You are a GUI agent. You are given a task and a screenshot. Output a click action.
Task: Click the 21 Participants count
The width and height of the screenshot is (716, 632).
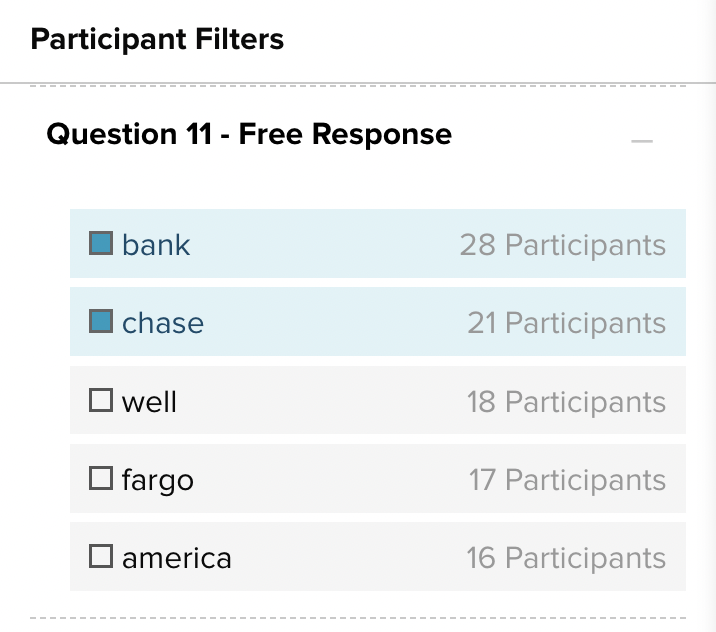566,323
